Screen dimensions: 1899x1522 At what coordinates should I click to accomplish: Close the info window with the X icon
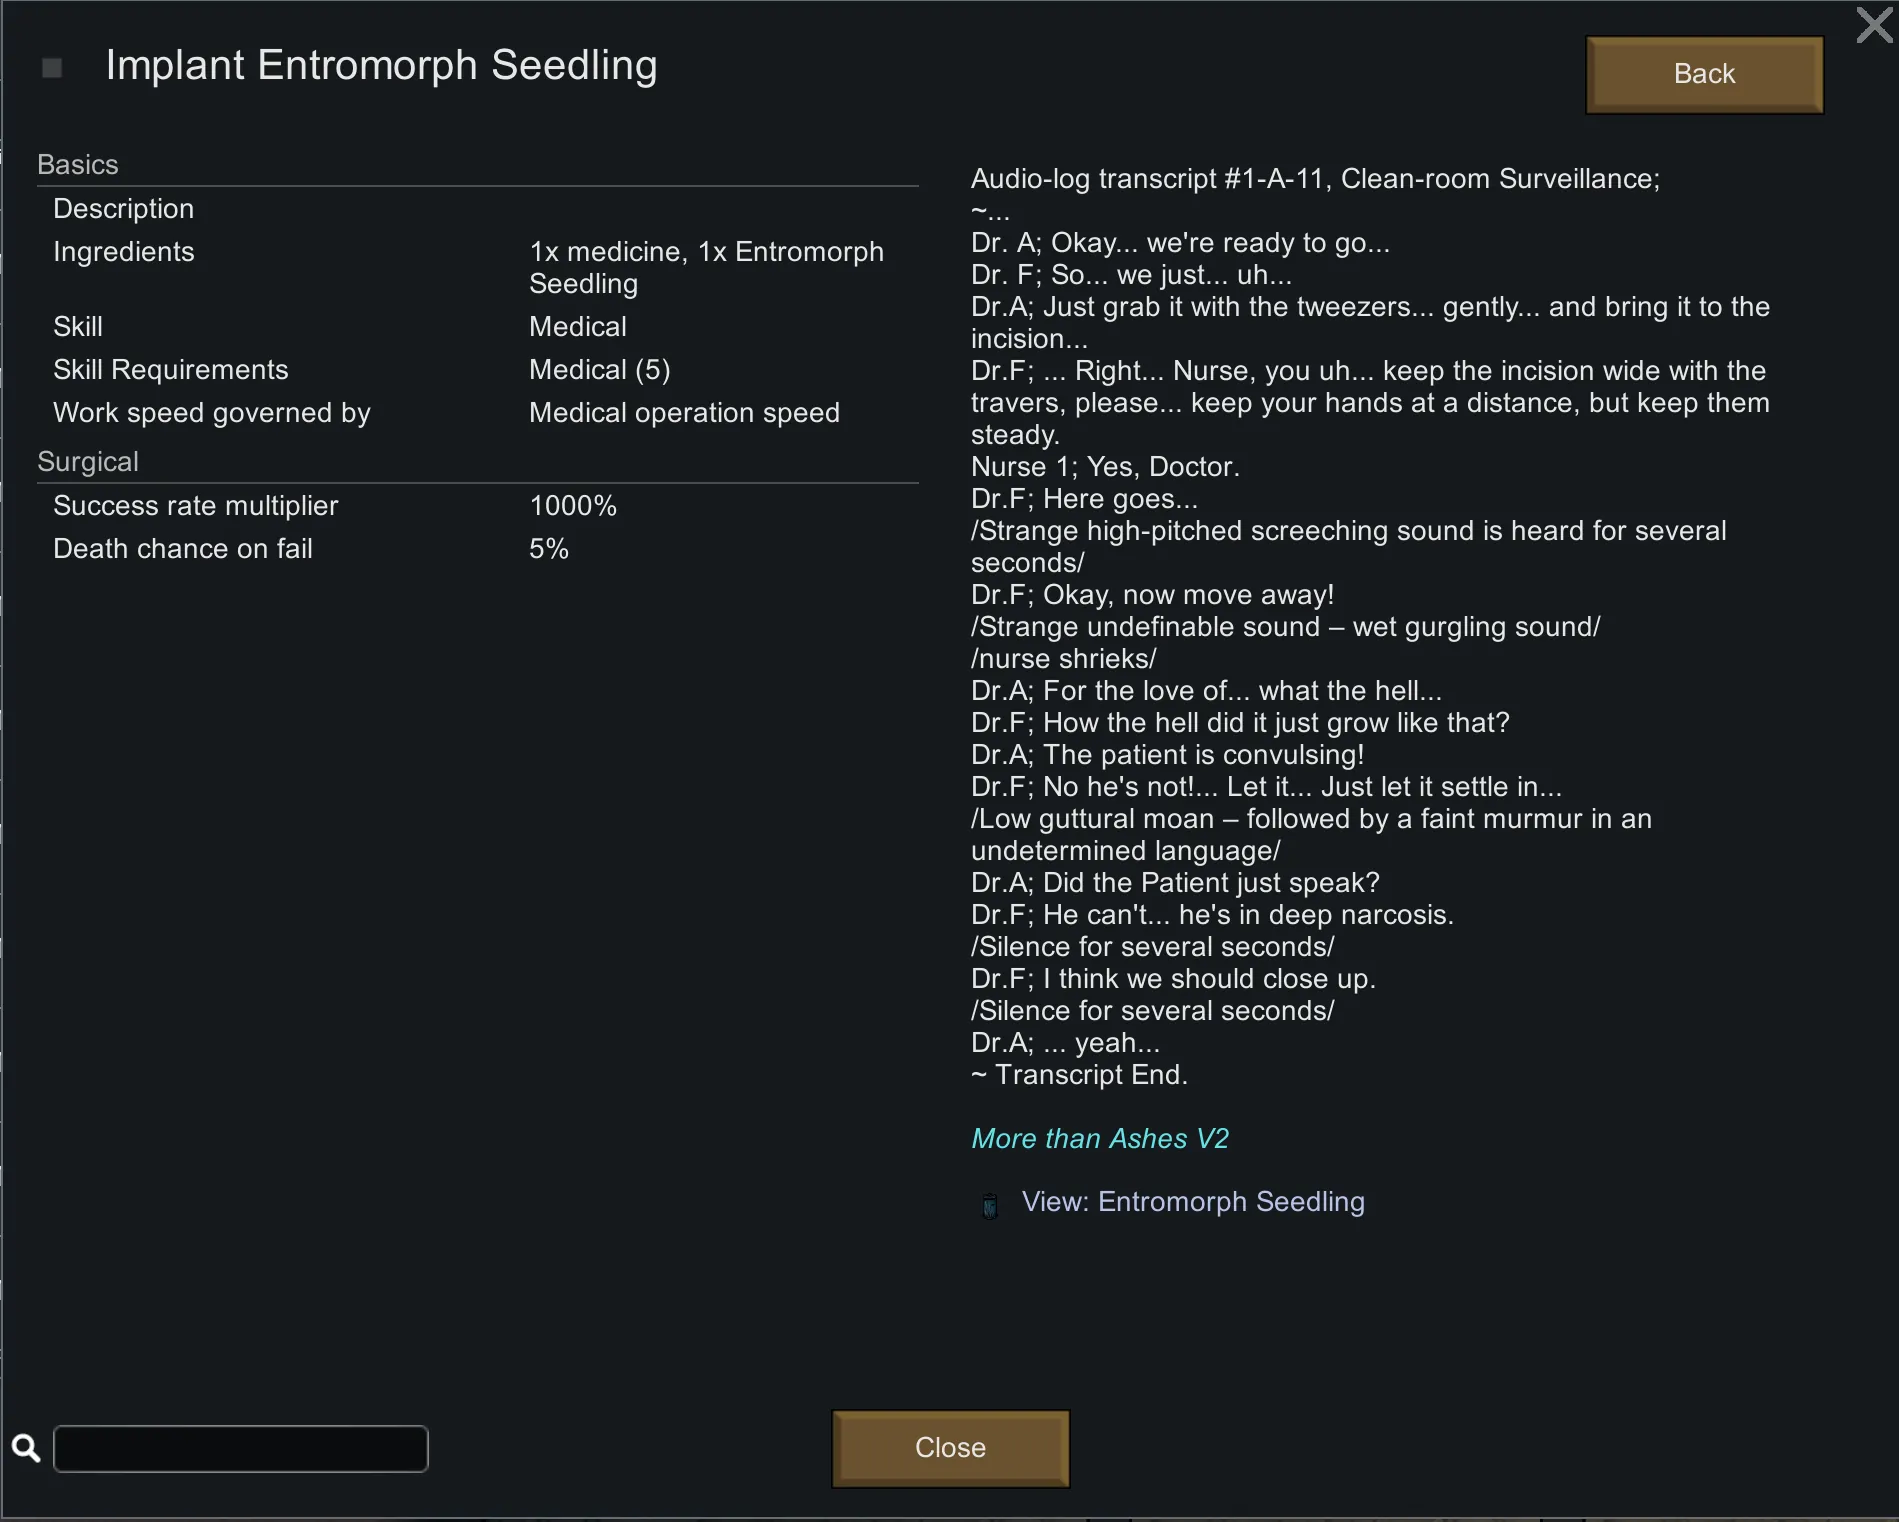point(1874,25)
